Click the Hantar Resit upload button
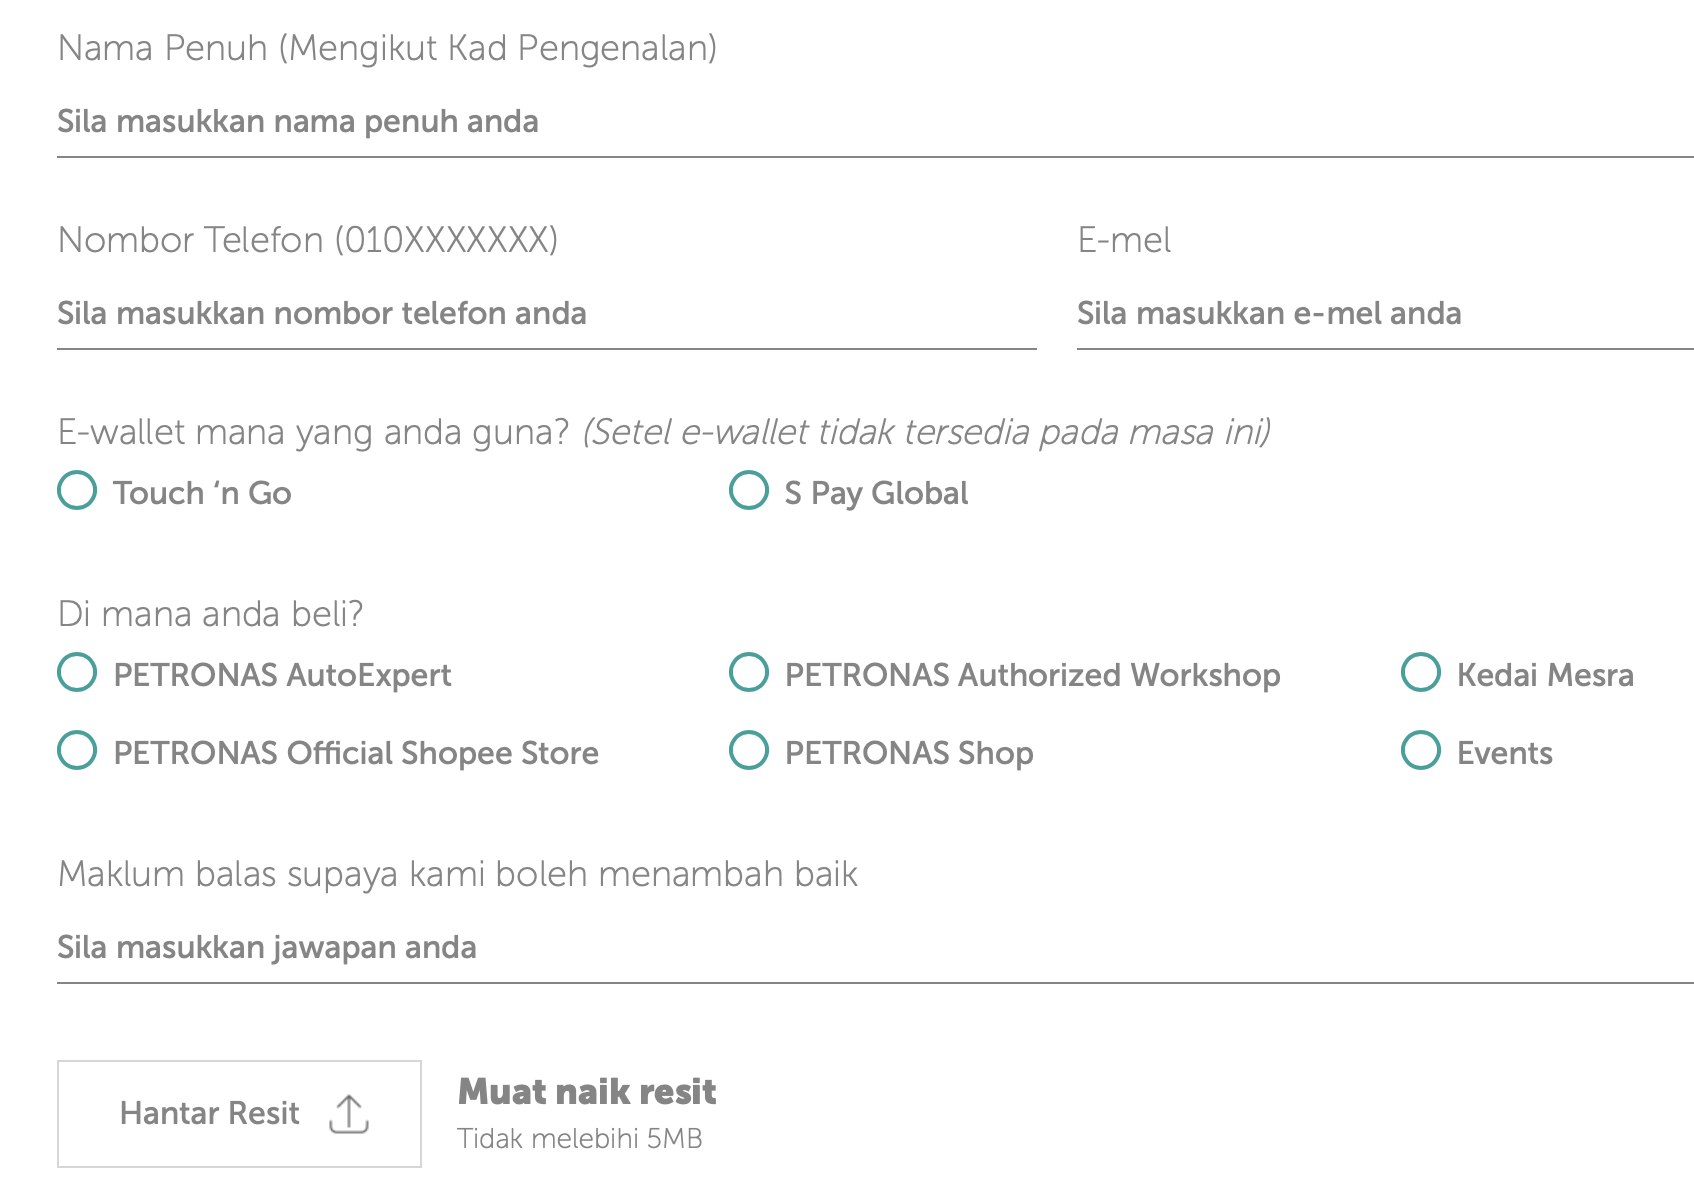This screenshot has height=1198, width=1694. pyautogui.click(x=239, y=1113)
